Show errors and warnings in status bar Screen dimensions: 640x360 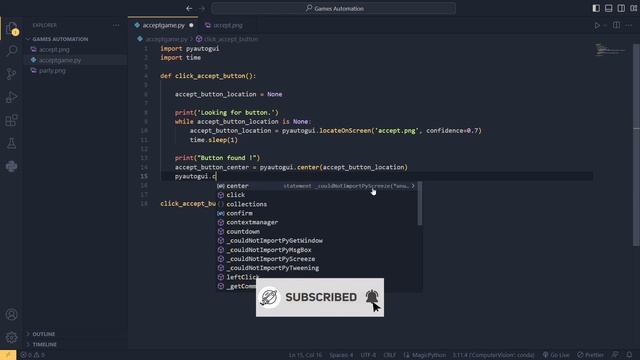(x=33, y=355)
